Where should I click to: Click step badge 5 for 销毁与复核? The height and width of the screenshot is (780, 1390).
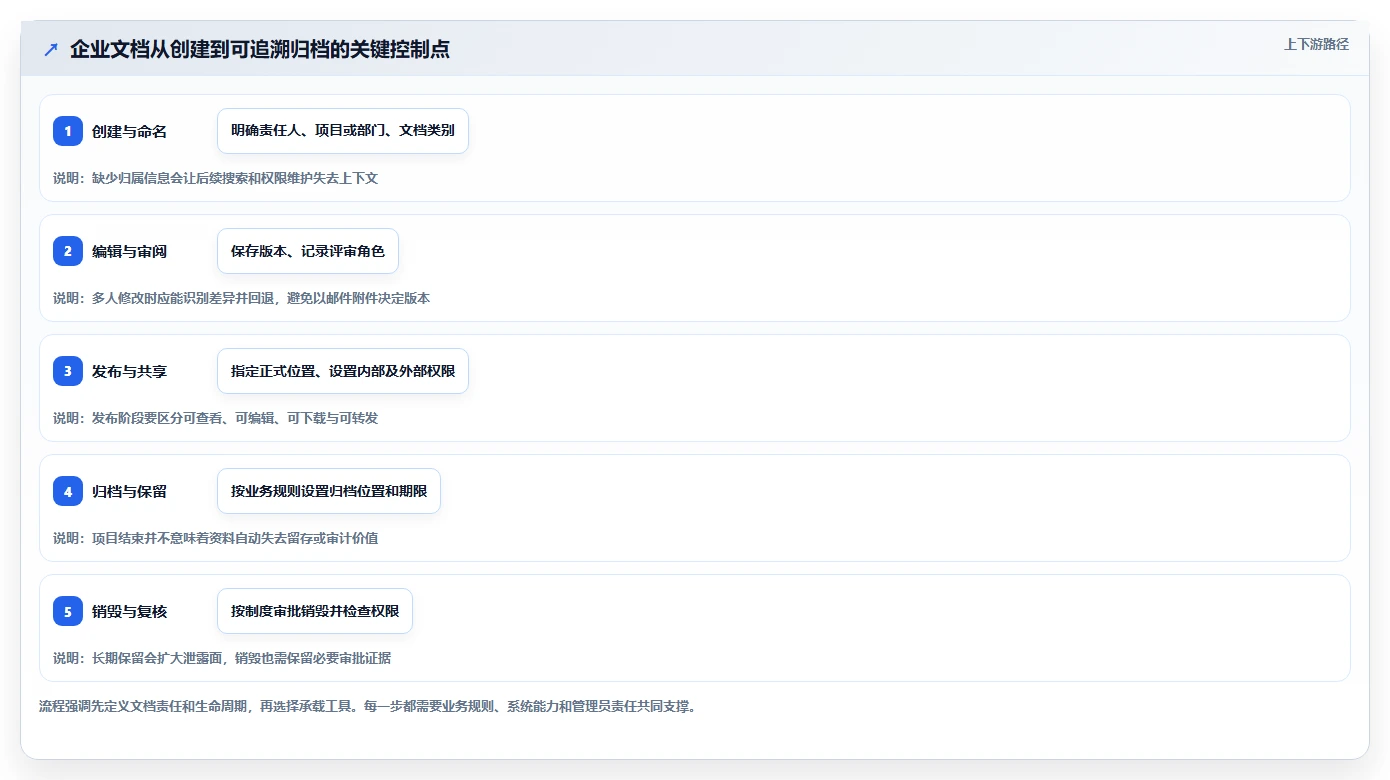(68, 611)
